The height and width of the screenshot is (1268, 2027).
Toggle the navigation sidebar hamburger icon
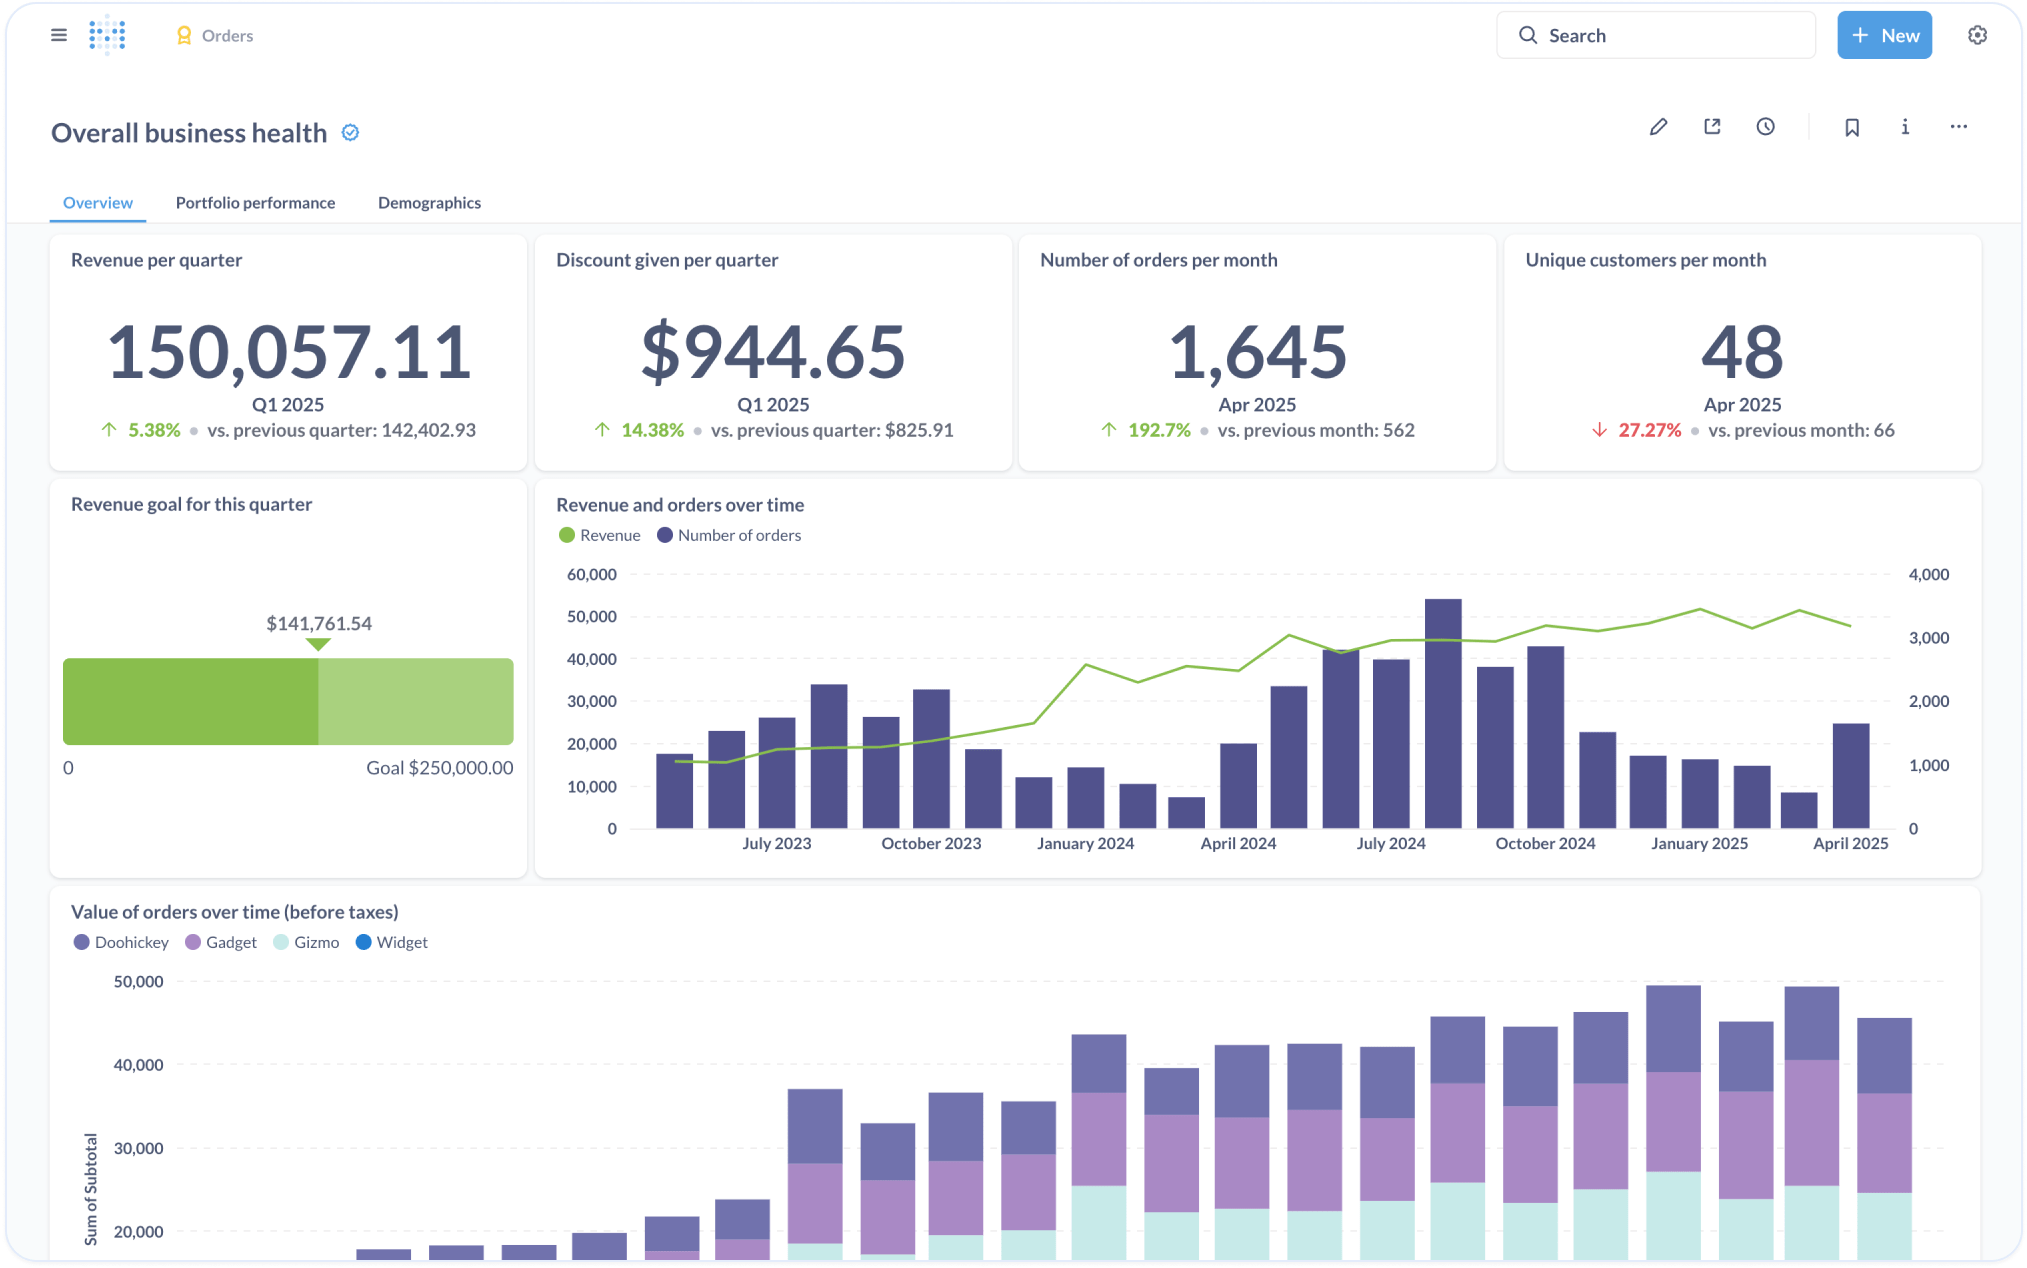[58, 34]
